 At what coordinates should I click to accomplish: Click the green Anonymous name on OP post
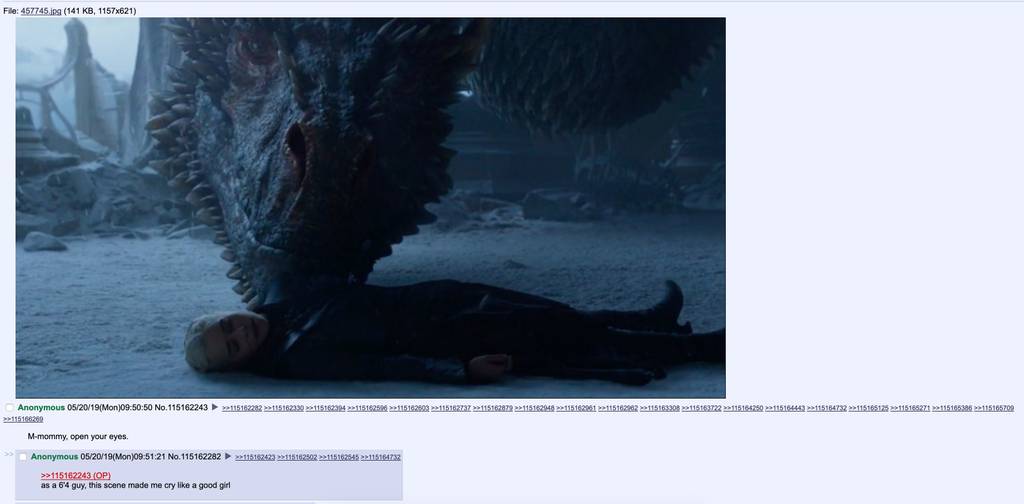point(41,407)
